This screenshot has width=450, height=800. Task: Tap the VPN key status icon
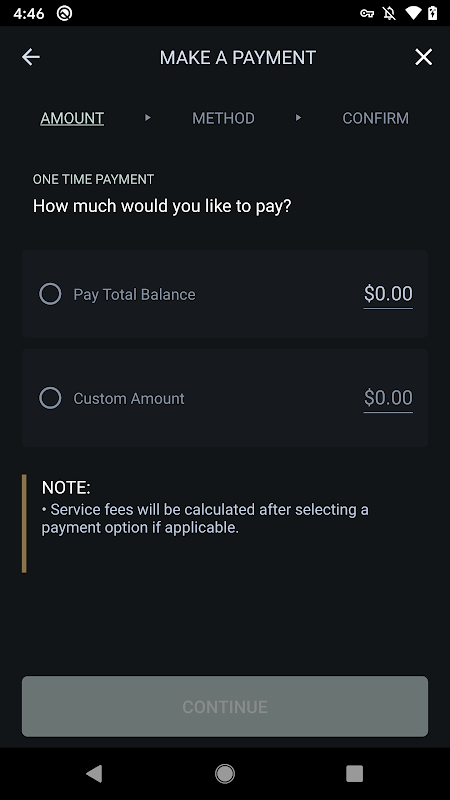pyautogui.click(x=367, y=13)
